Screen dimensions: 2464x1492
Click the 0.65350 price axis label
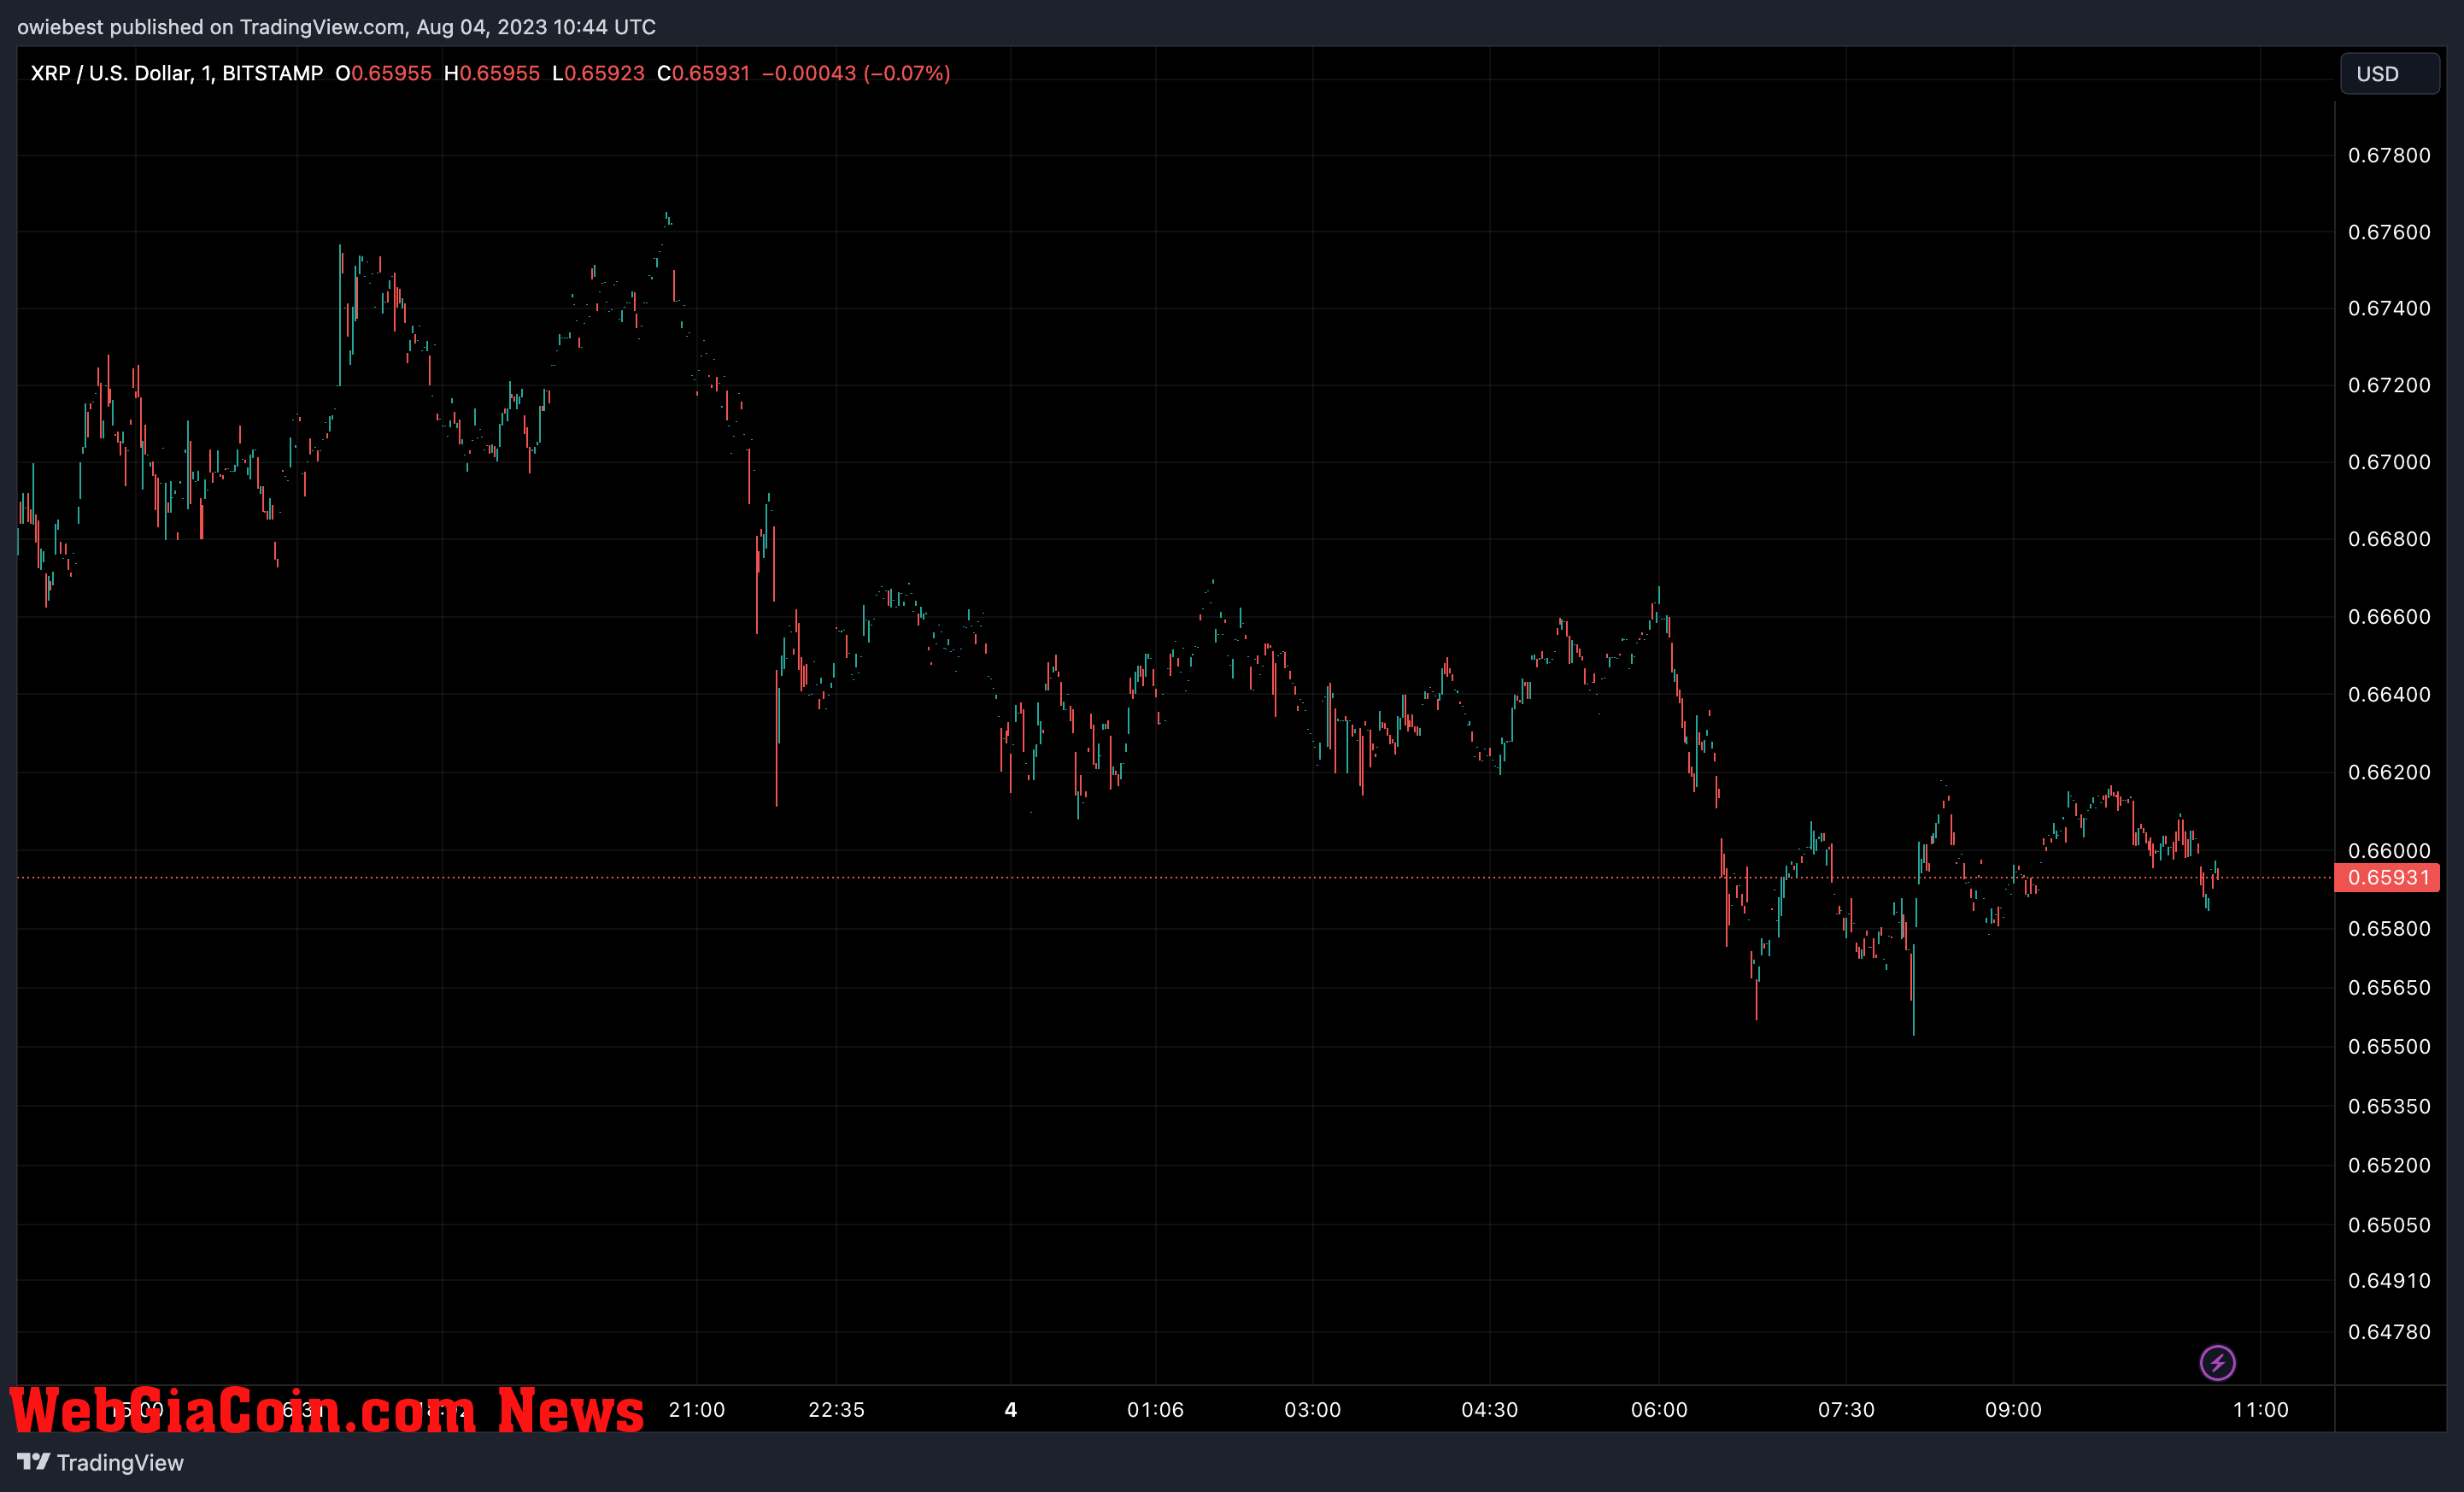2389,1106
